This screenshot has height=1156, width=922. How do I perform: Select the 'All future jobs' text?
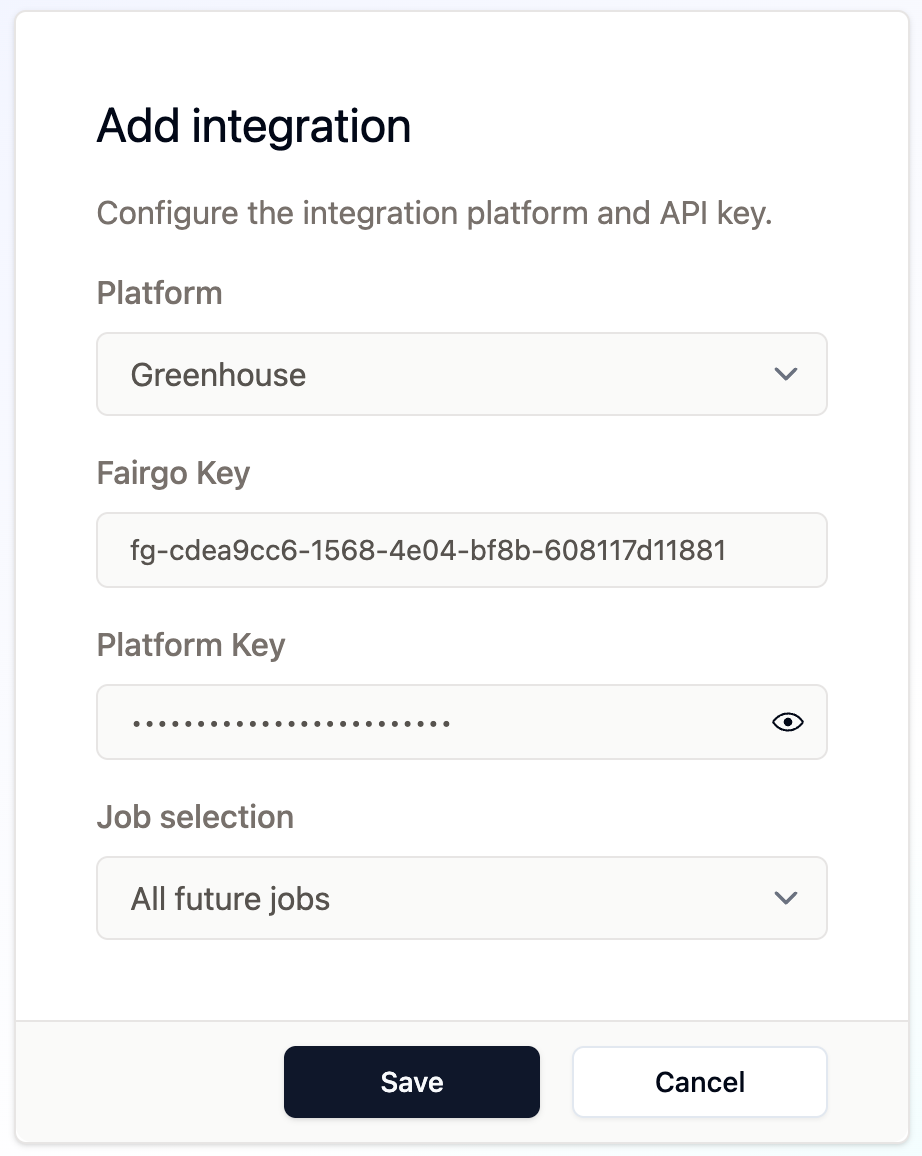coord(230,899)
